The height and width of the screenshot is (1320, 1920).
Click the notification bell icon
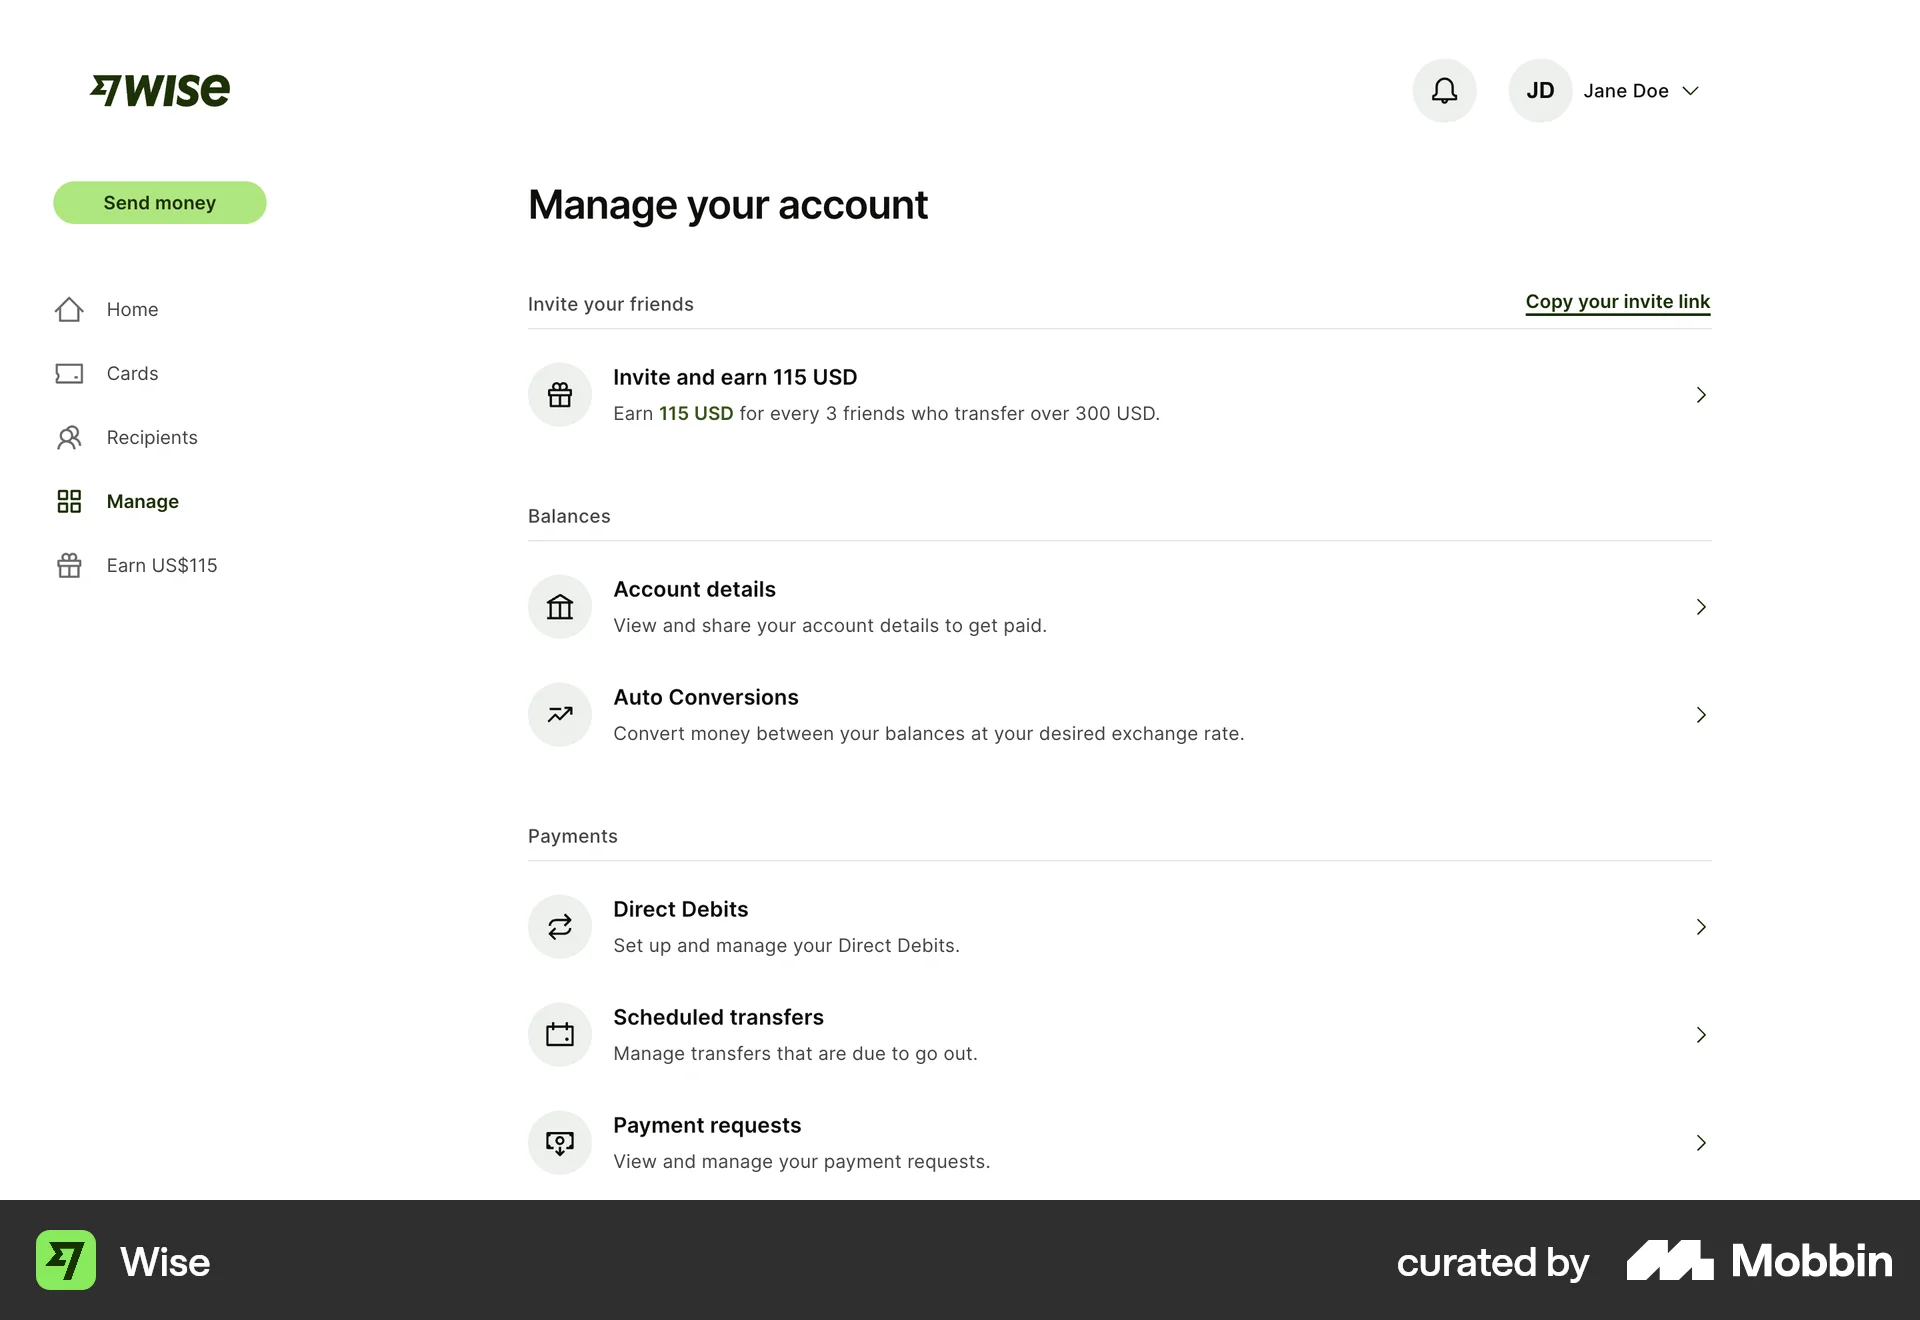tap(1444, 90)
